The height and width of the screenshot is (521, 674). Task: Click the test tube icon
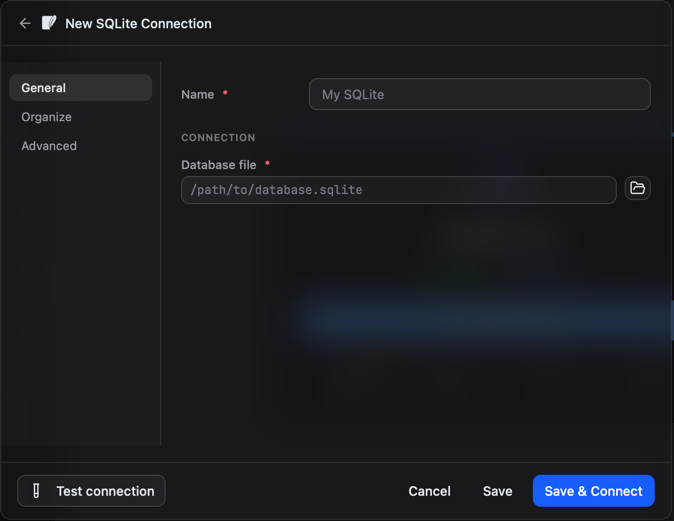click(x=36, y=490)
